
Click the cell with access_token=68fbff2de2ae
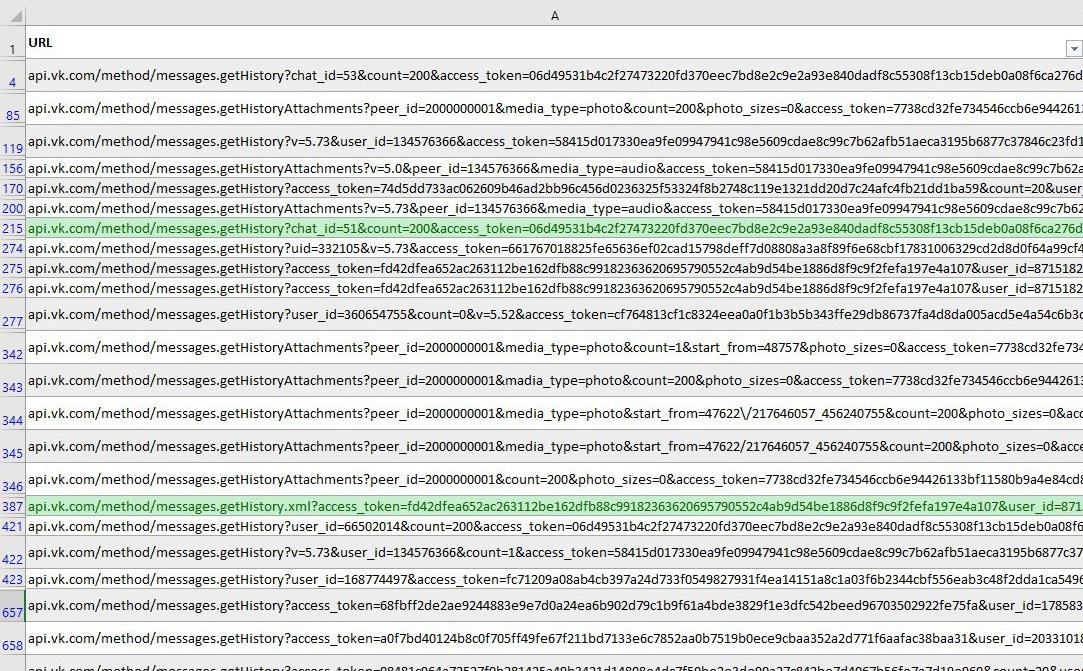[554, 606]
